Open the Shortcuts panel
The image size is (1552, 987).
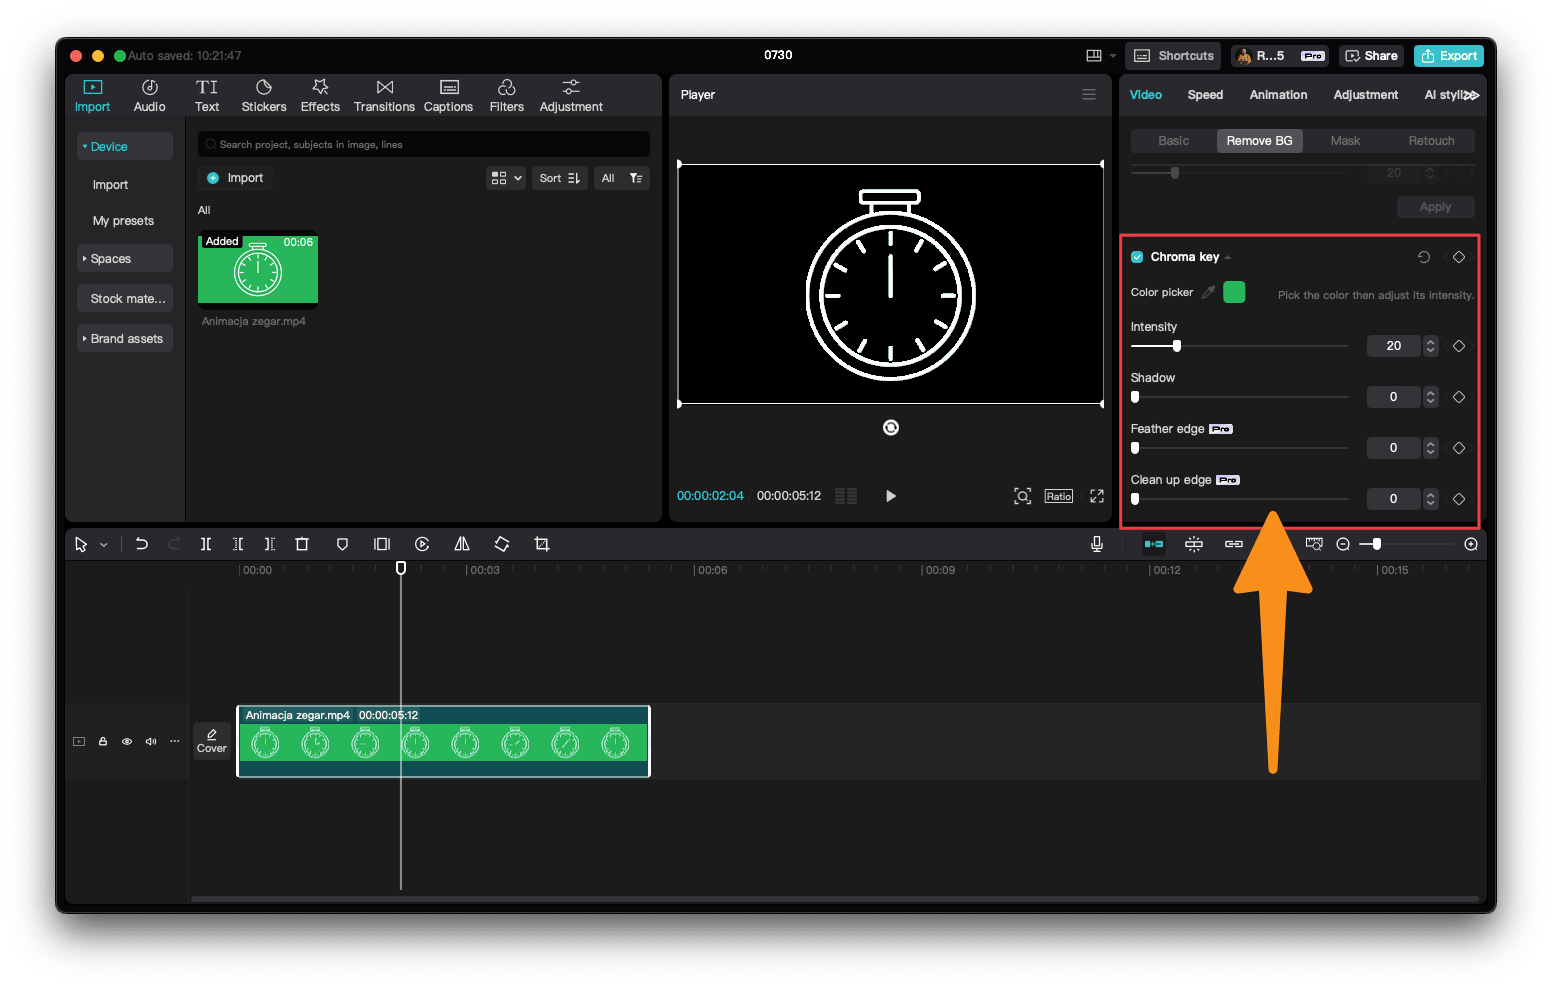1173,56
